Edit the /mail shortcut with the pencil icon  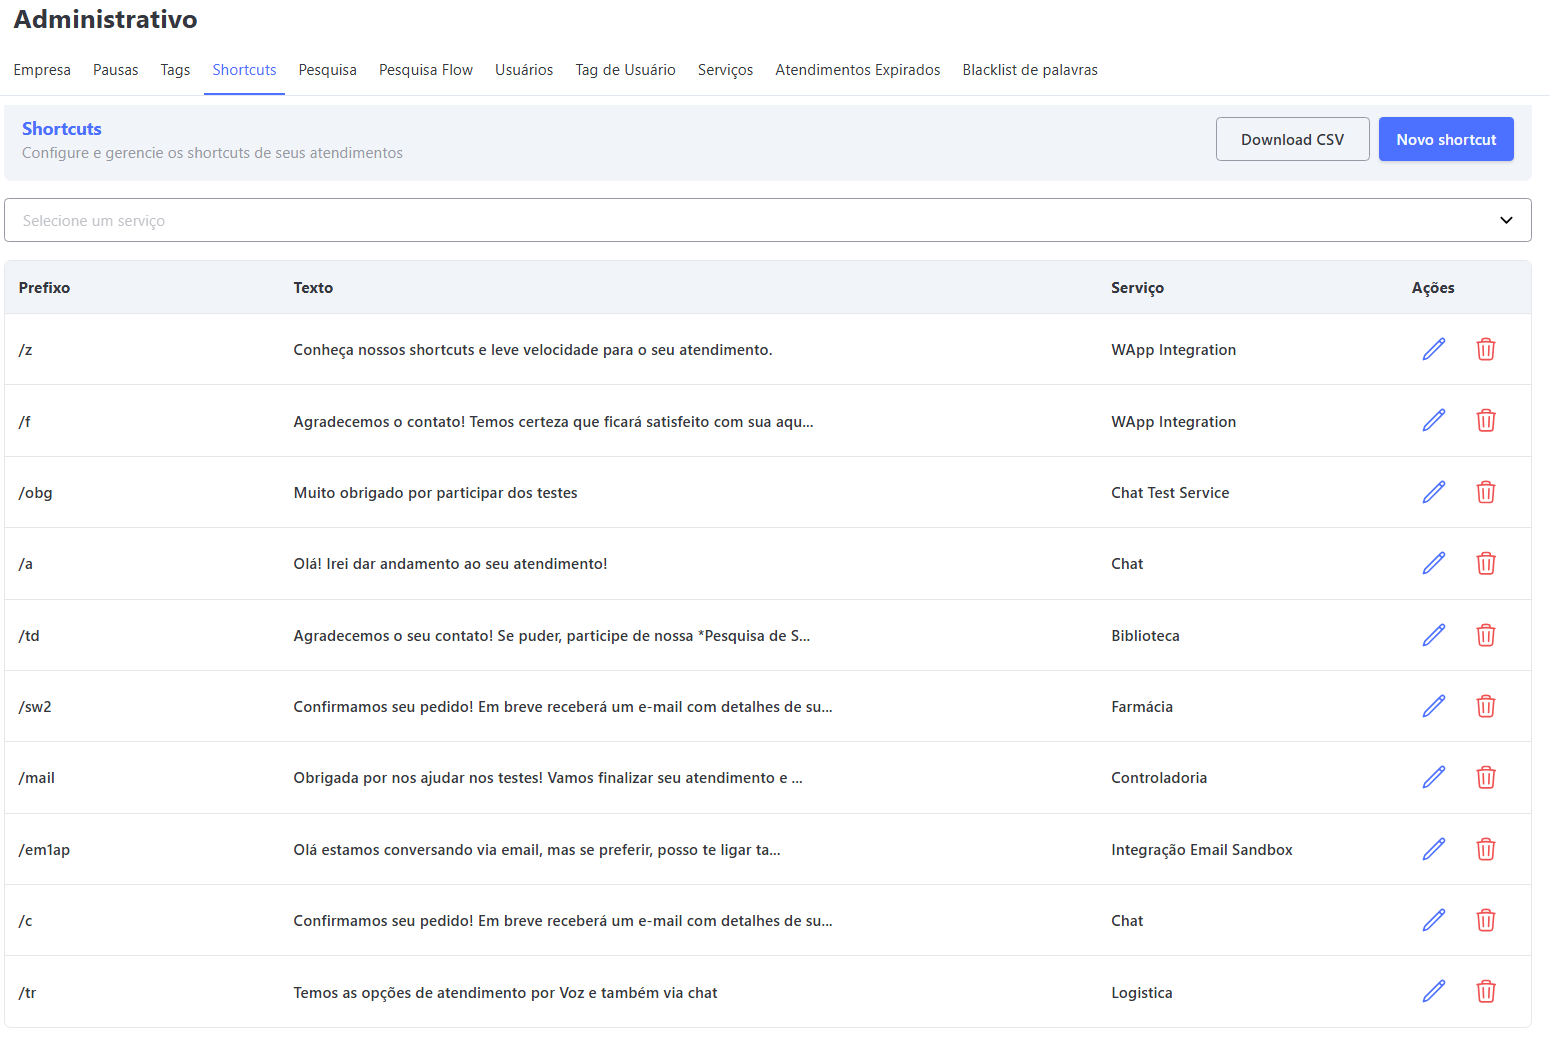(1434, 777)
